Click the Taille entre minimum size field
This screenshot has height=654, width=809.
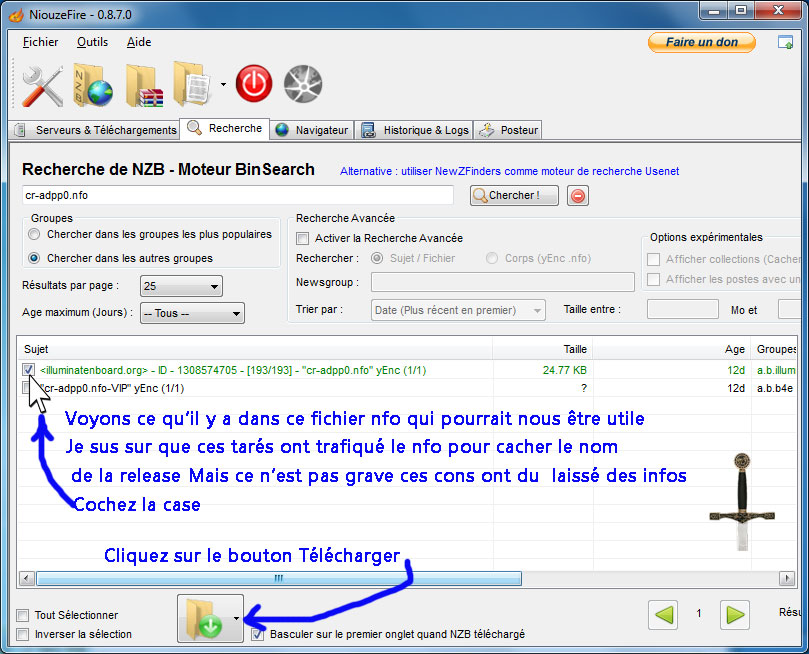(683, 309)
